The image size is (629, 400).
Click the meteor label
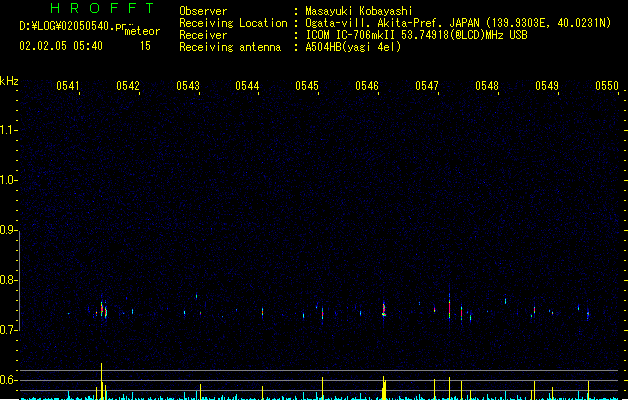tap(142, 31)
